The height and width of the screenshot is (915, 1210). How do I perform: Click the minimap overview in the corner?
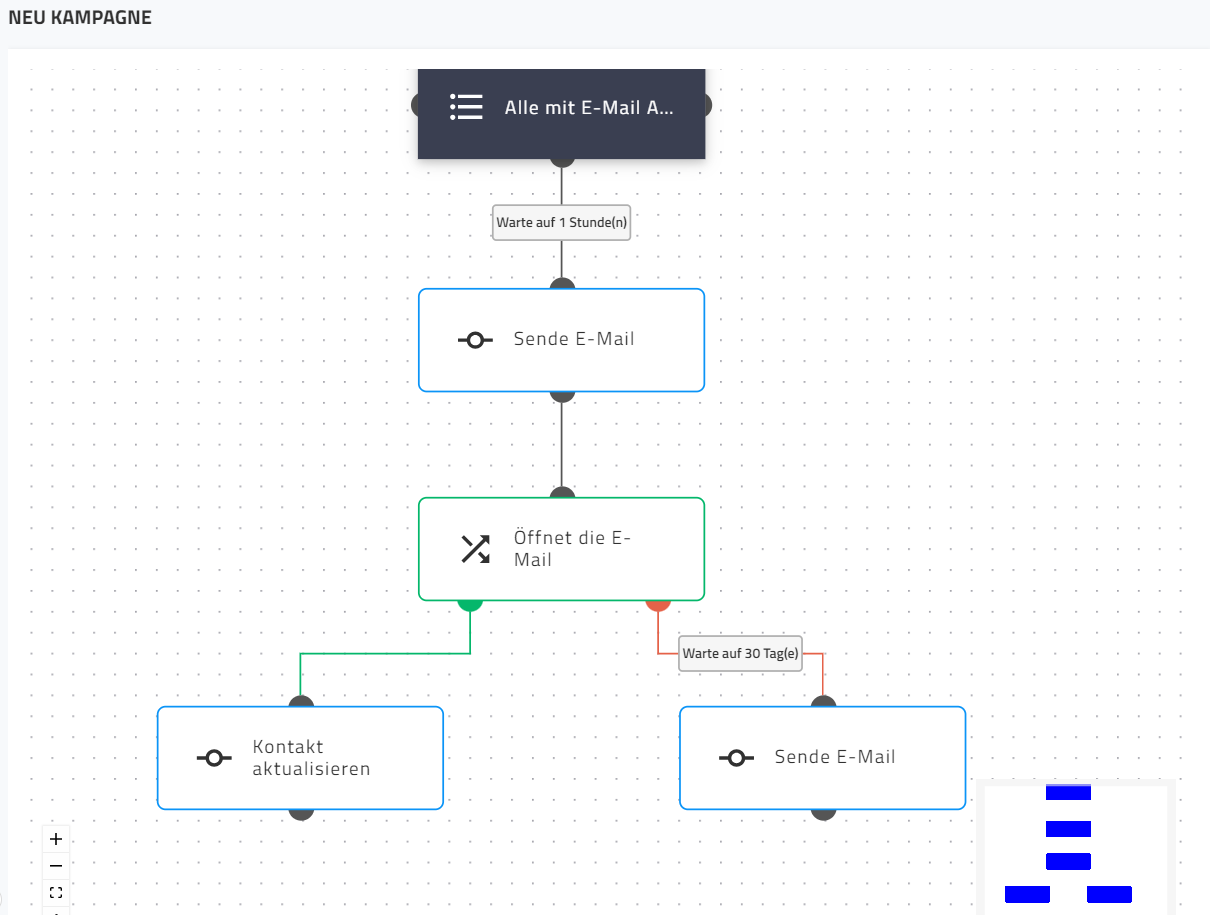(1070, 845)
